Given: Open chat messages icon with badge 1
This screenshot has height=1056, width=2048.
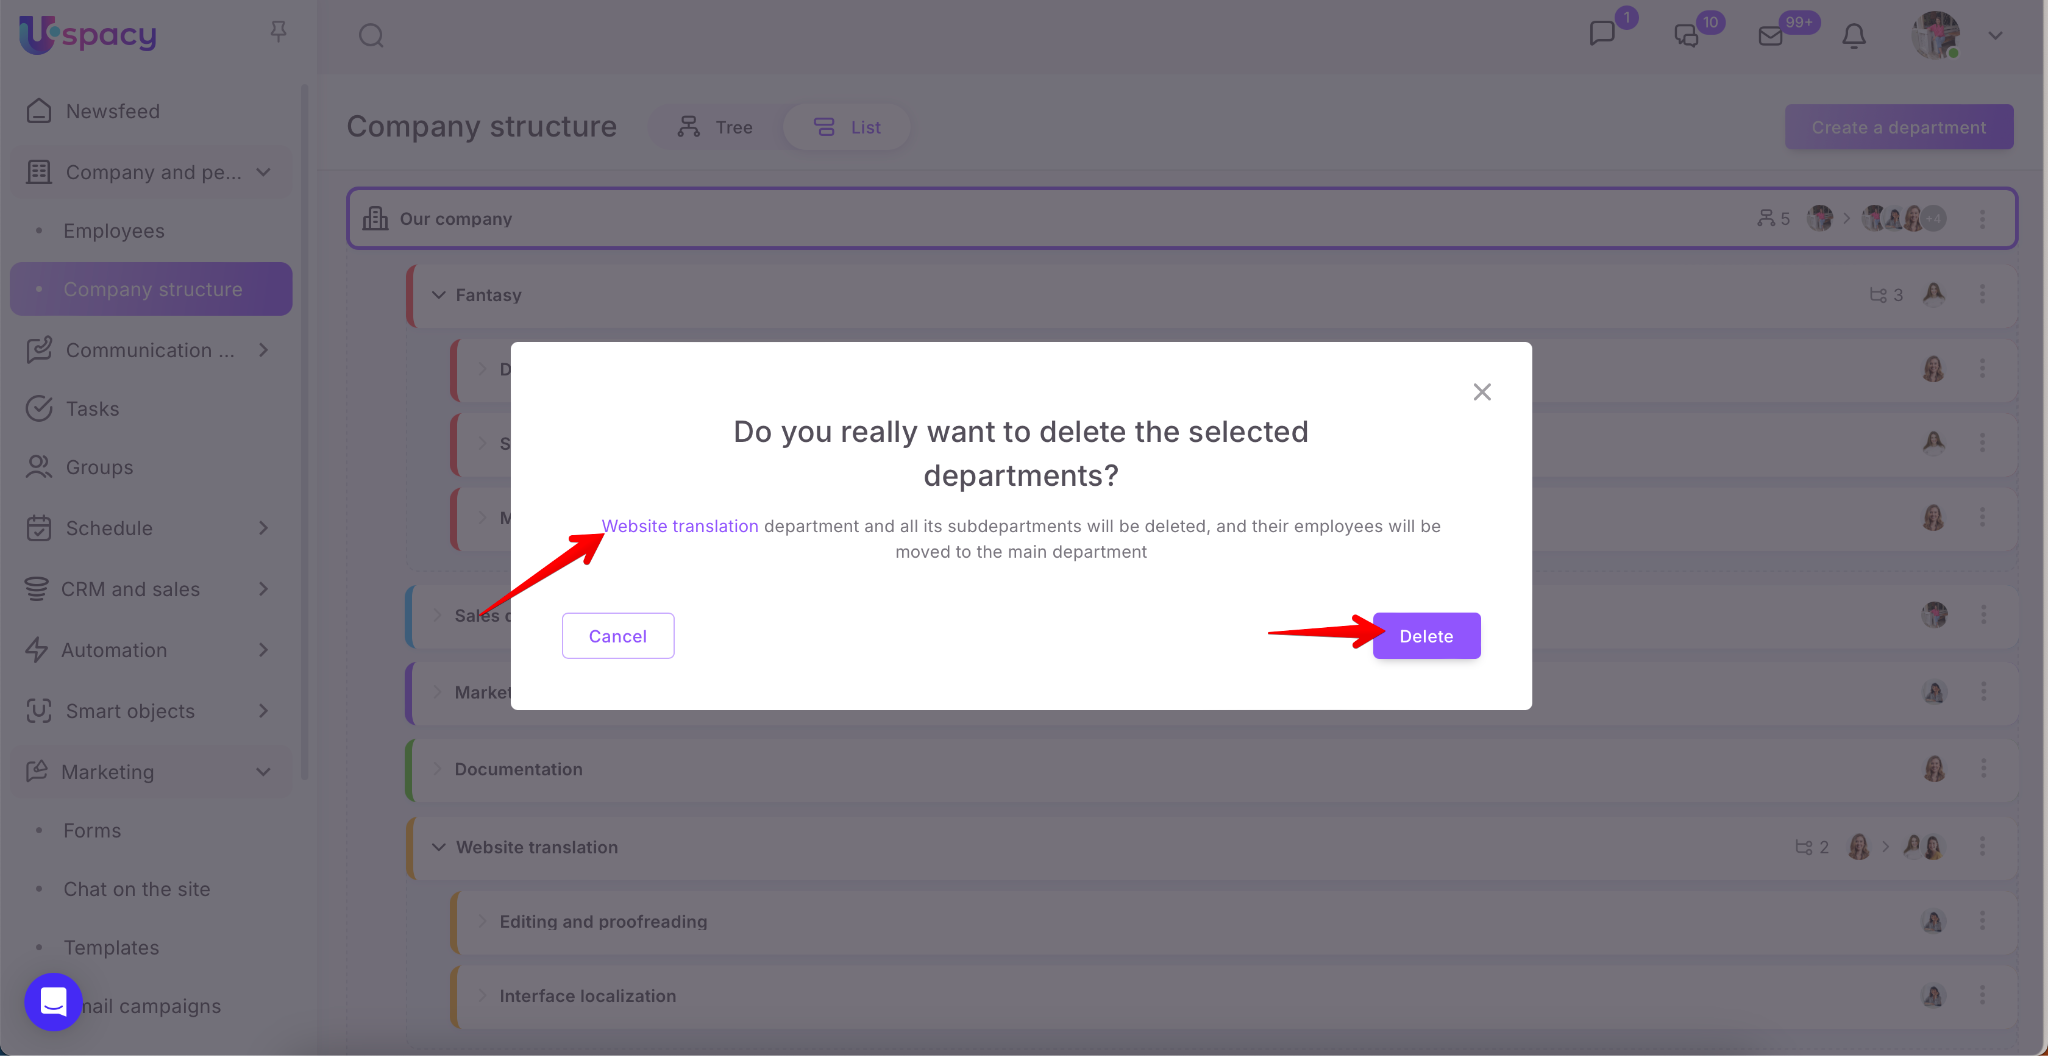Looking at the screenshot, I should 1602,34.
